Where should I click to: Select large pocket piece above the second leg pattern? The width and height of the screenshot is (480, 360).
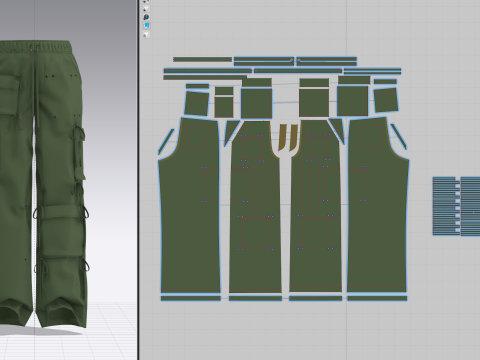pos(257,103)
